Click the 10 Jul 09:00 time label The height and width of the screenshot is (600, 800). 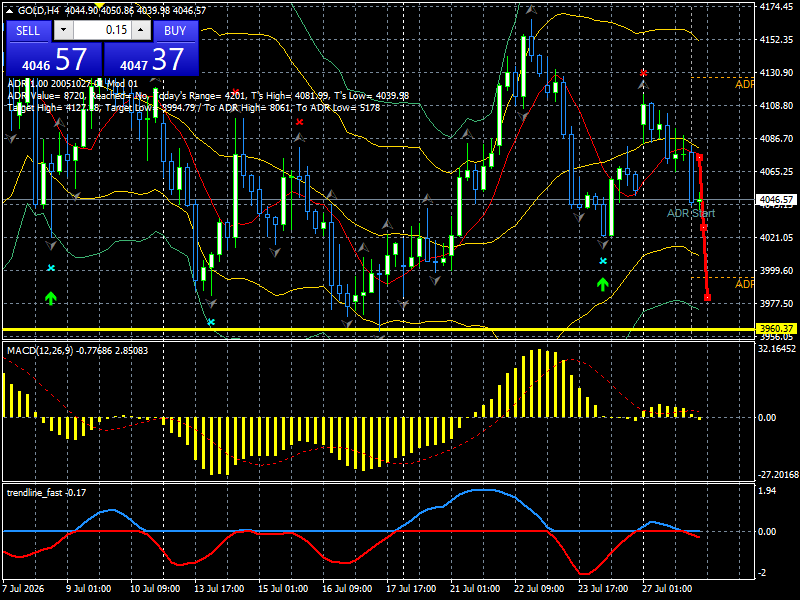coord(155,588)
